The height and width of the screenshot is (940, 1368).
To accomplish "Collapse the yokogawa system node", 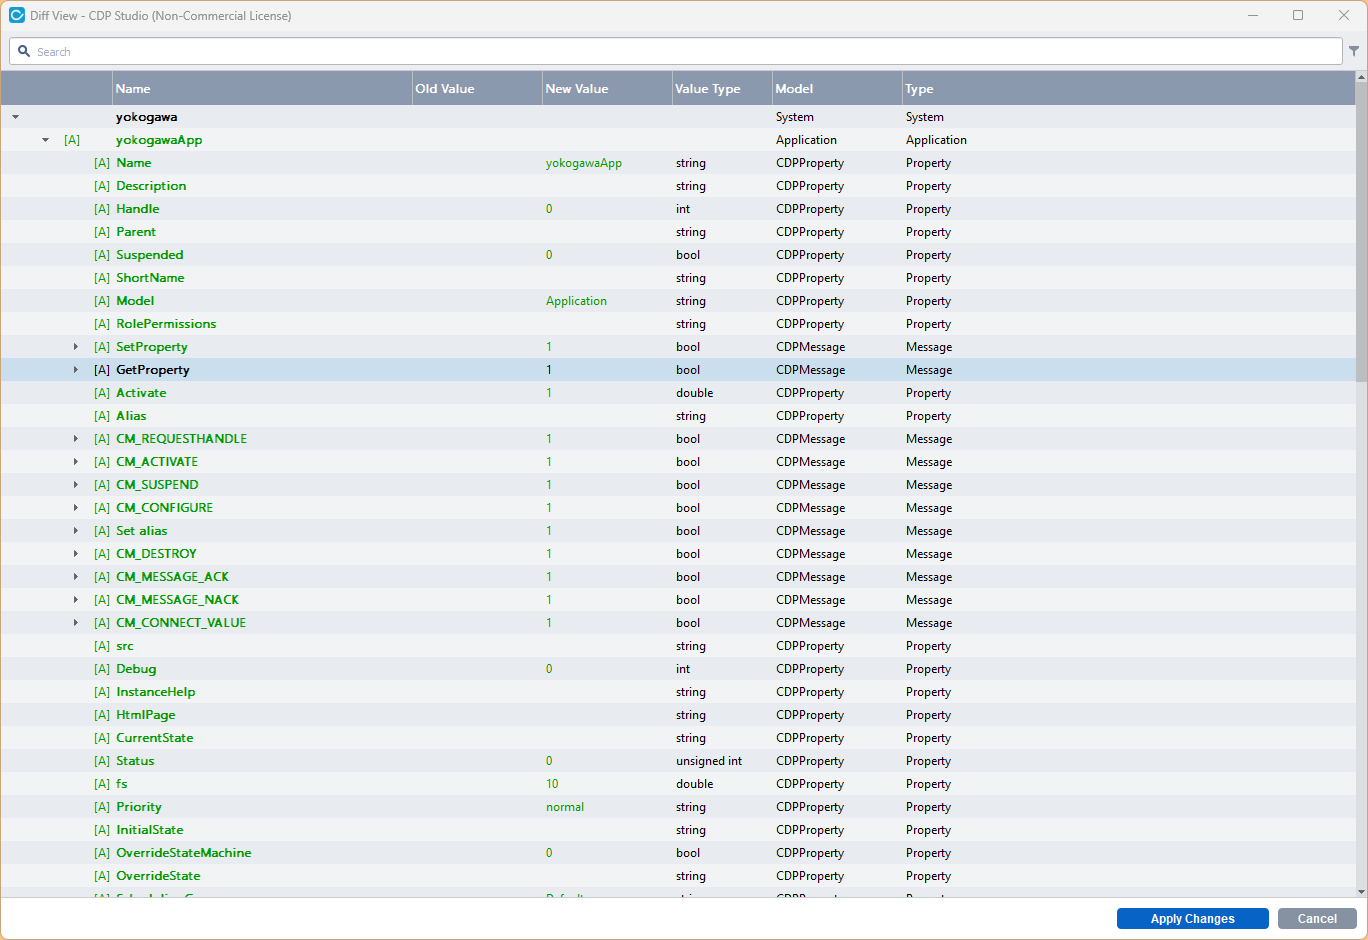I will (15, 117).
